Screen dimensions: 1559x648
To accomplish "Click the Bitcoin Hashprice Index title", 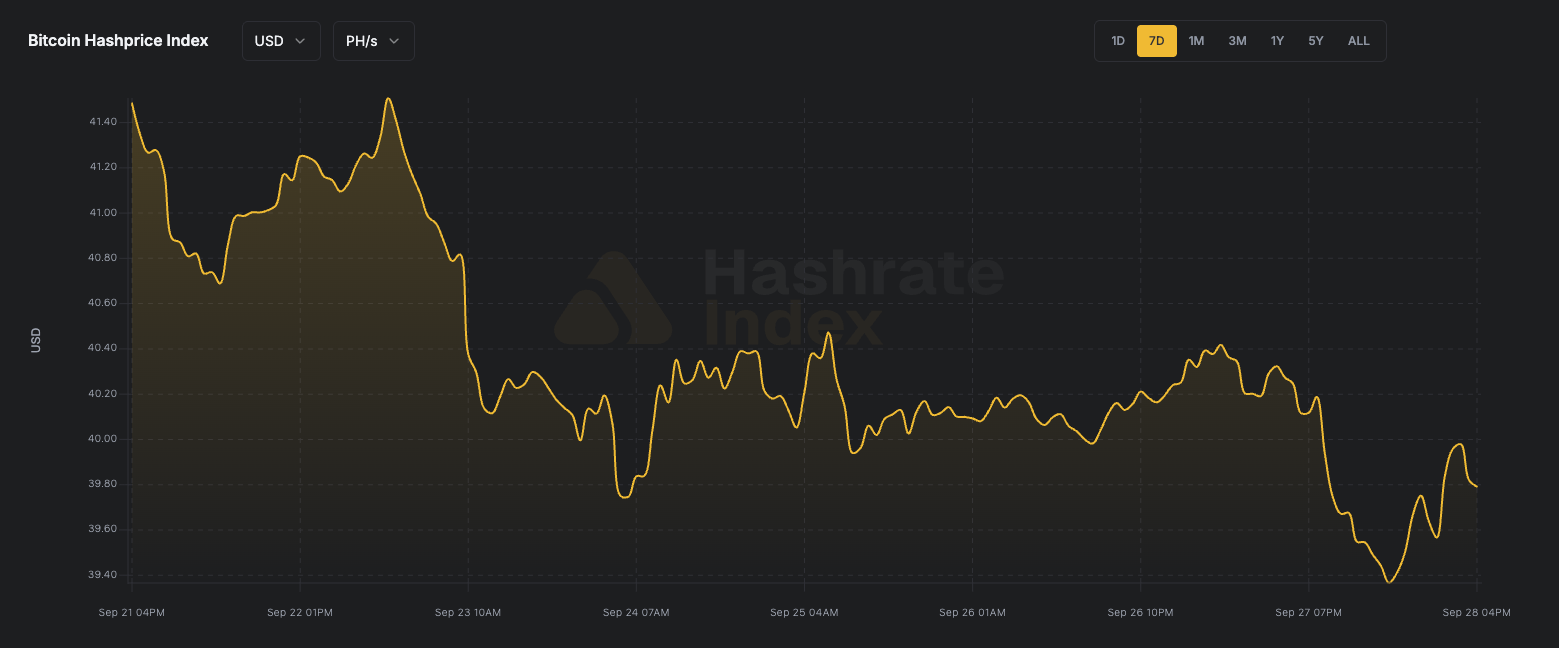I will (118, 41).
